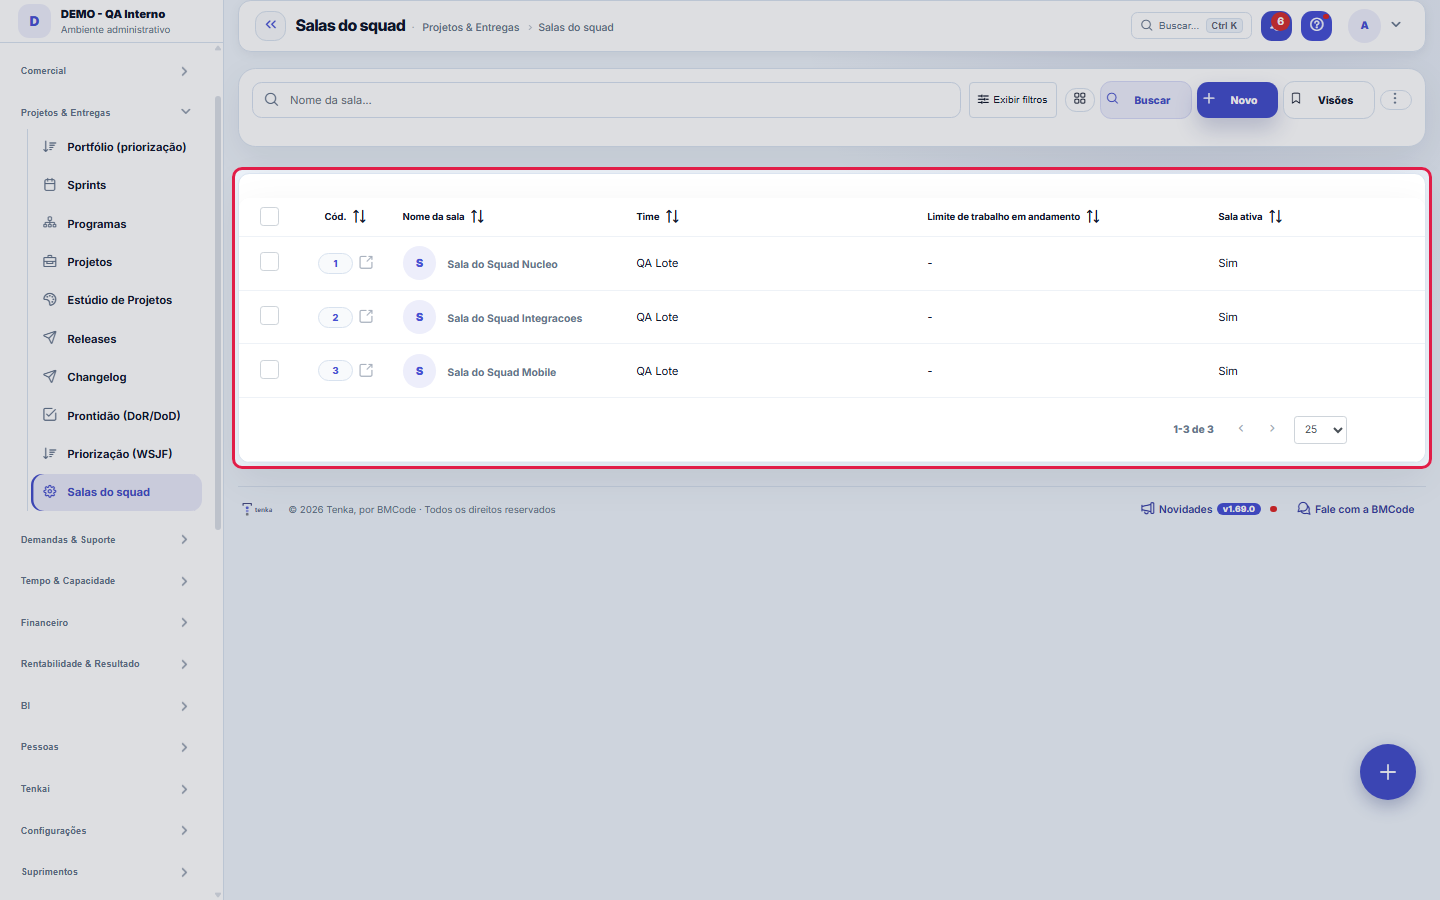Sort by Nome da sala column arrows

pos(477,216)
